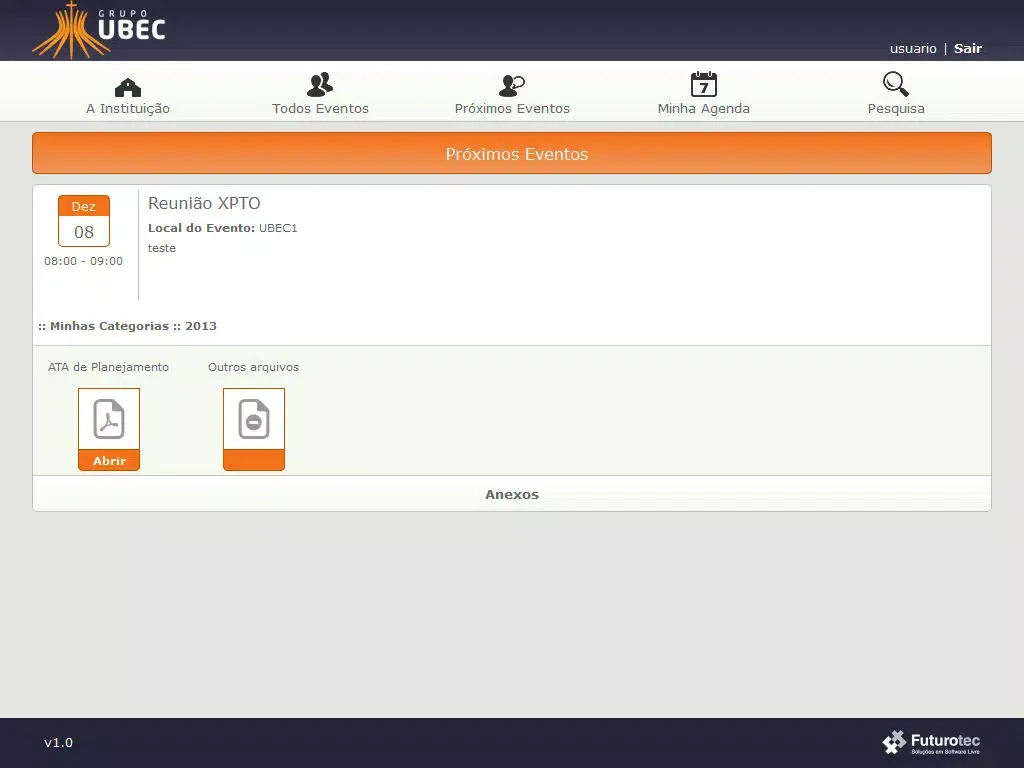The width and height of the screenshot is (1024, 768).
Task: Click the blank orange button under Outros arquivos
Action: pos(253,460)
